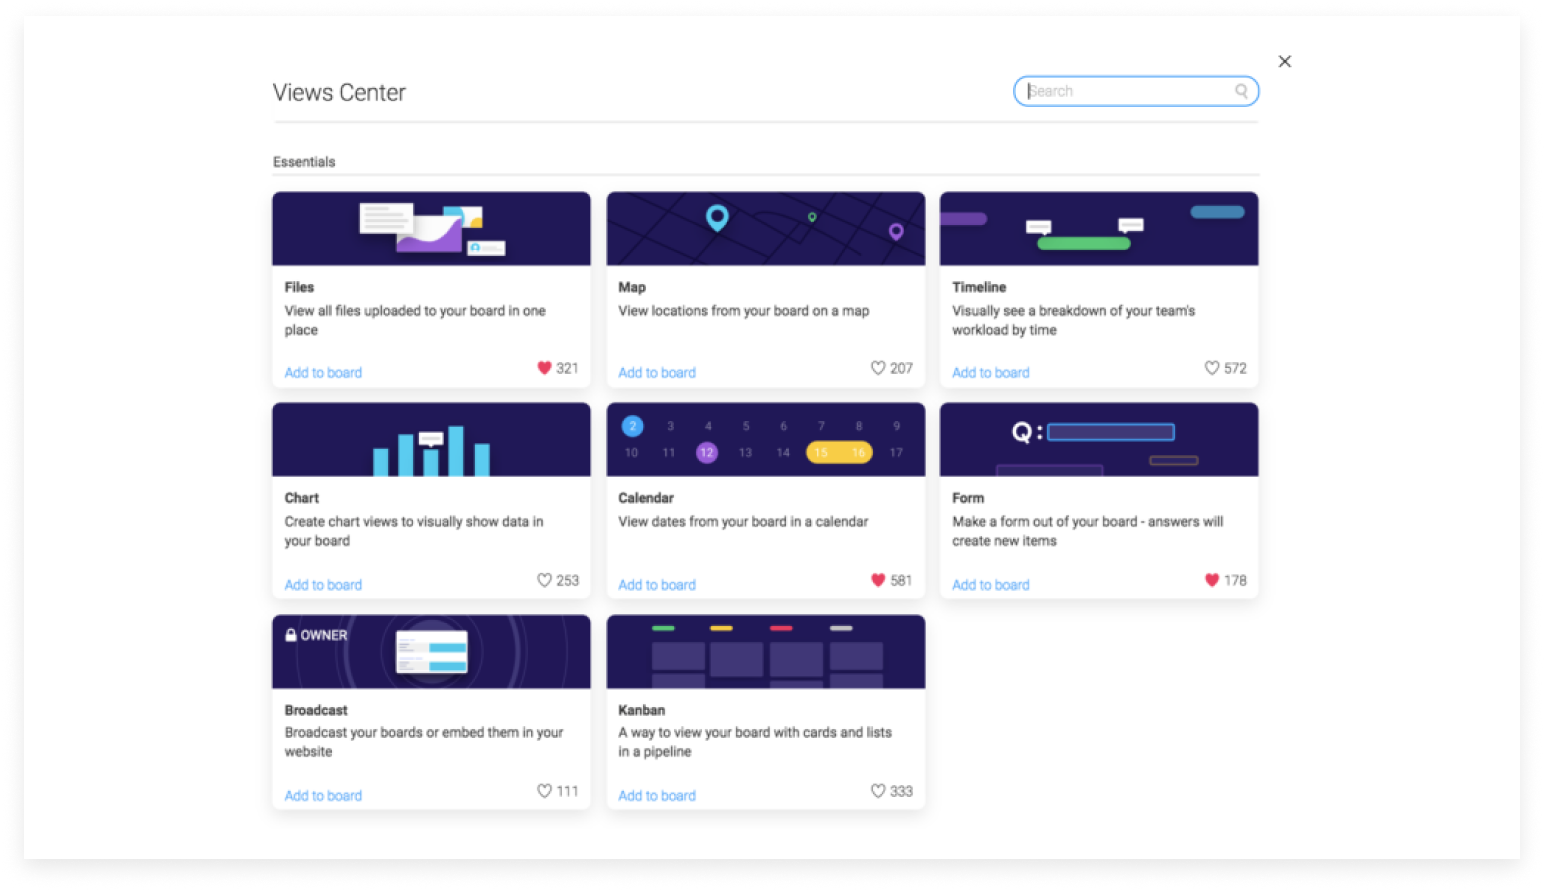Add the Chart view to board
The width and height of the screenshot is (1544, 891).
[x=323, y=585]
